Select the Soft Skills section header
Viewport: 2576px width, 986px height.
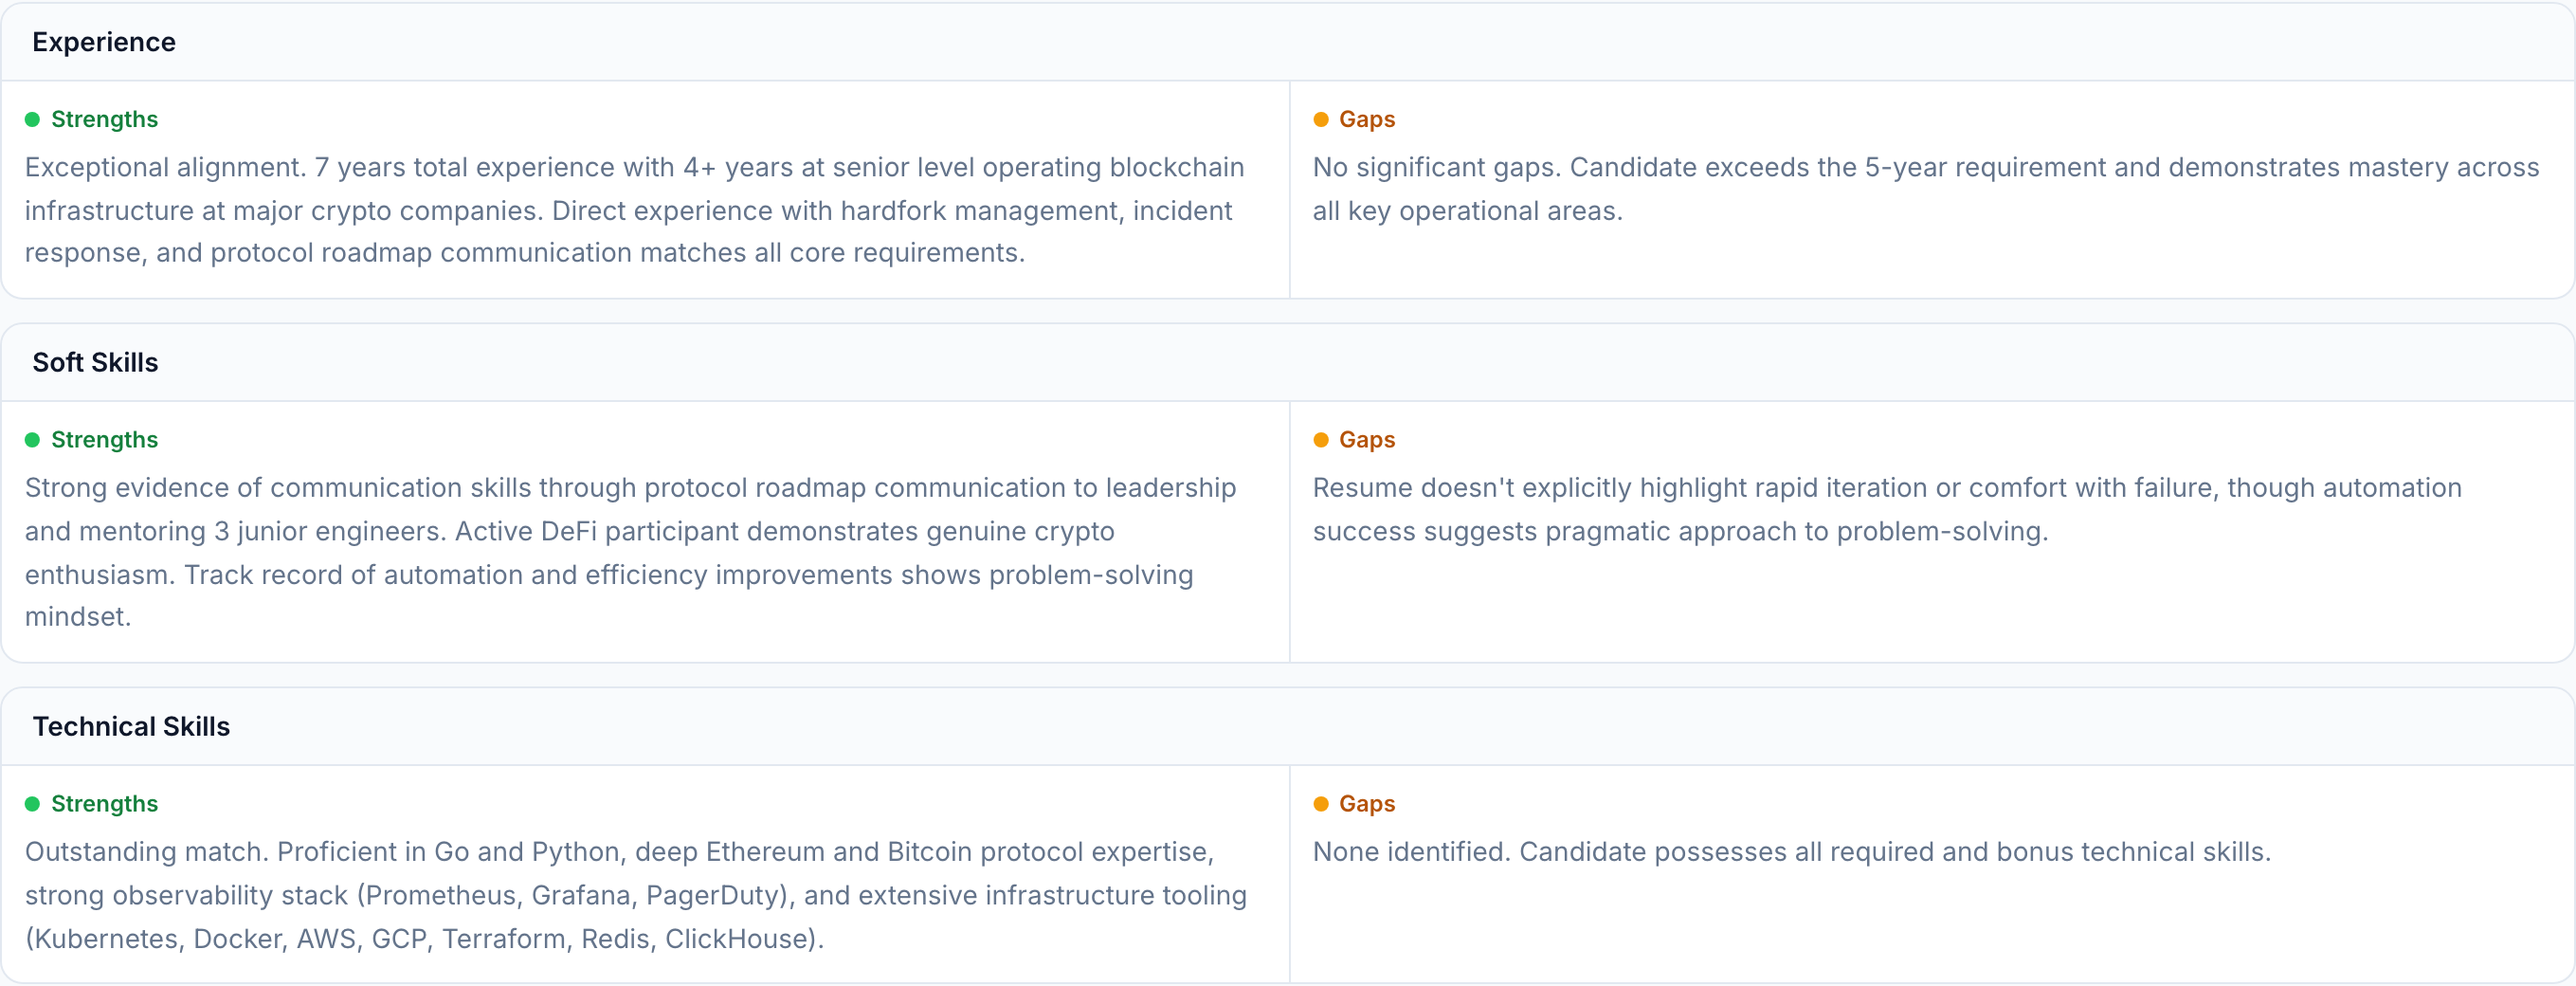tap(95, 362)
